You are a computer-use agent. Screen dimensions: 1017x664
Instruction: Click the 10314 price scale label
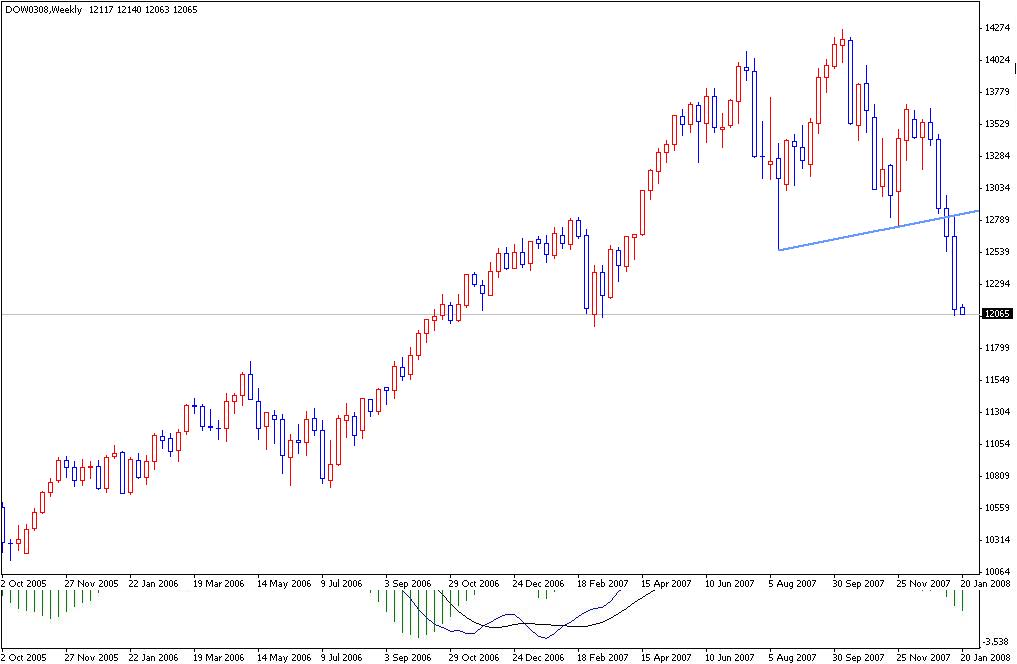pyautogui.click(x=997, y=540)
